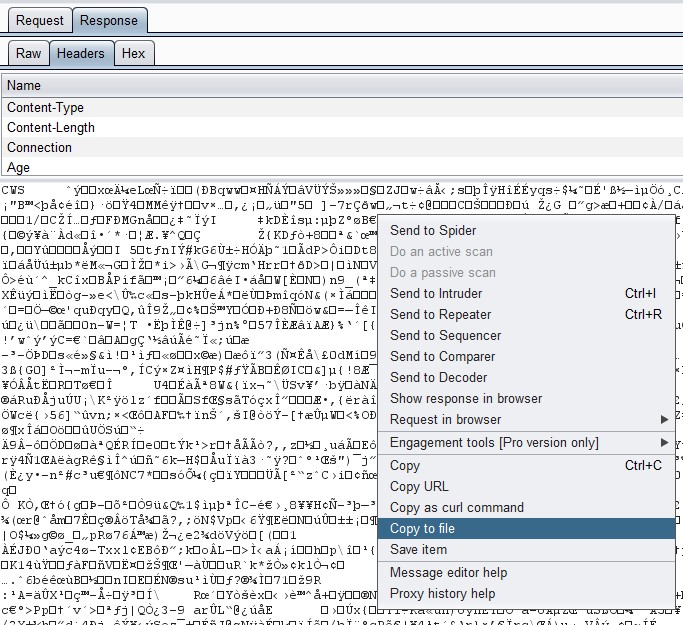Viewport: 683px width, 625px height.
Task: Select the Content-Type header row
Action: 342,107
